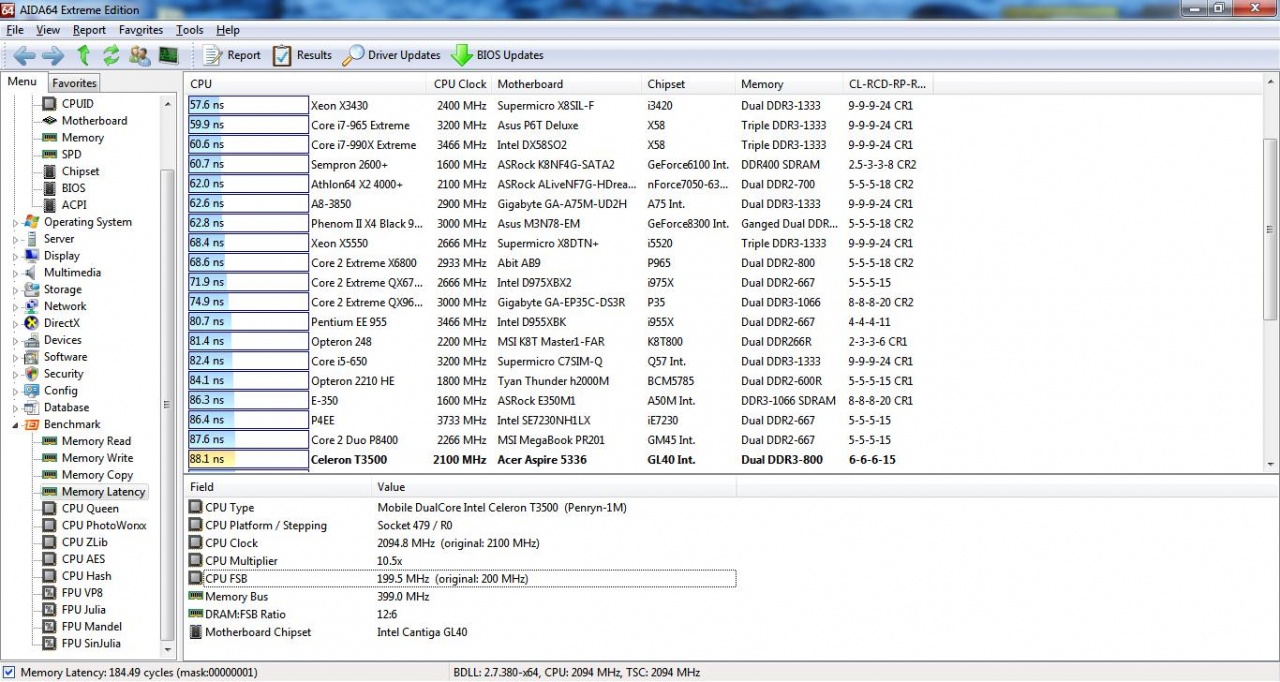Open the Help menu
The image size is (1280, 682).
point(228,30)
